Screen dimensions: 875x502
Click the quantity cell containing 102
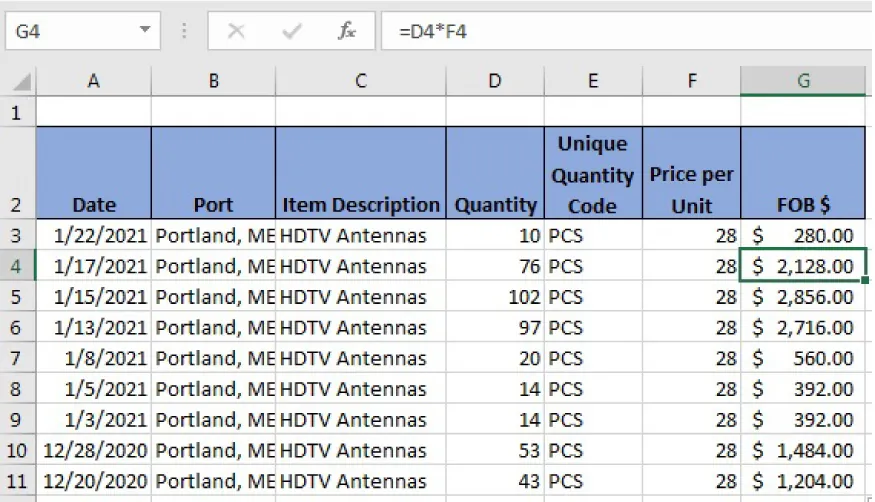pyautogui.click(x=495, y=297)
